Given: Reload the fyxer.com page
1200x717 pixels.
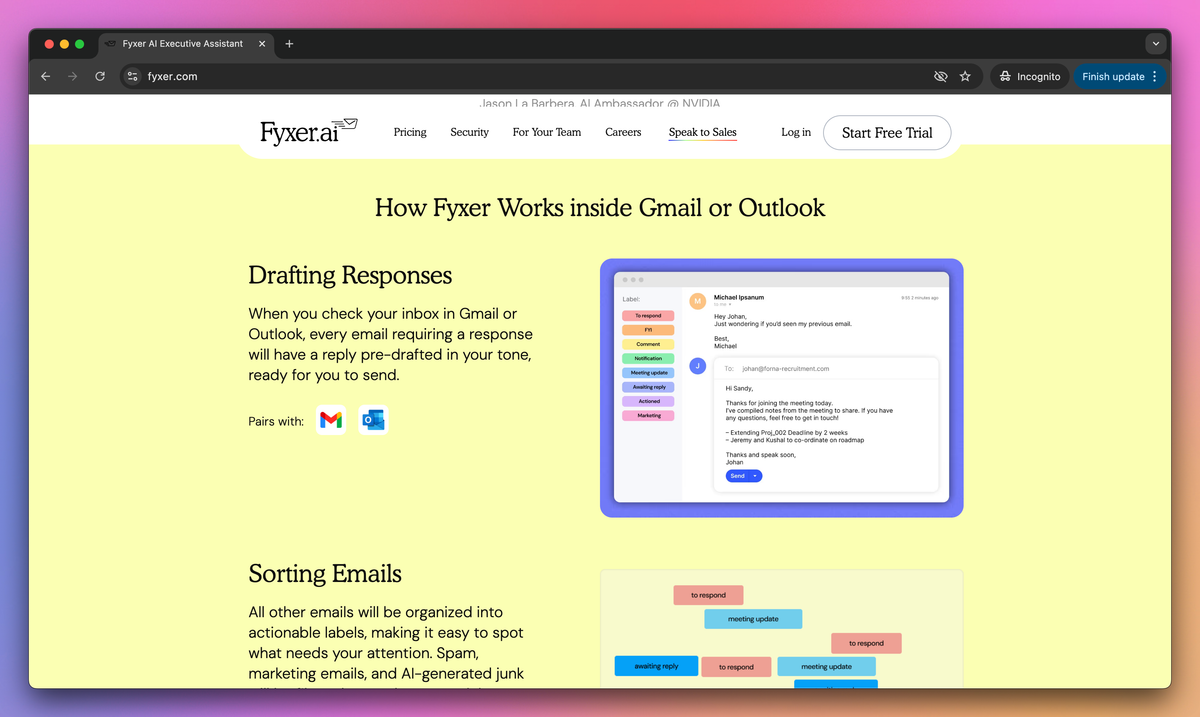Looking at the screenshot, I should pos(100,76).
